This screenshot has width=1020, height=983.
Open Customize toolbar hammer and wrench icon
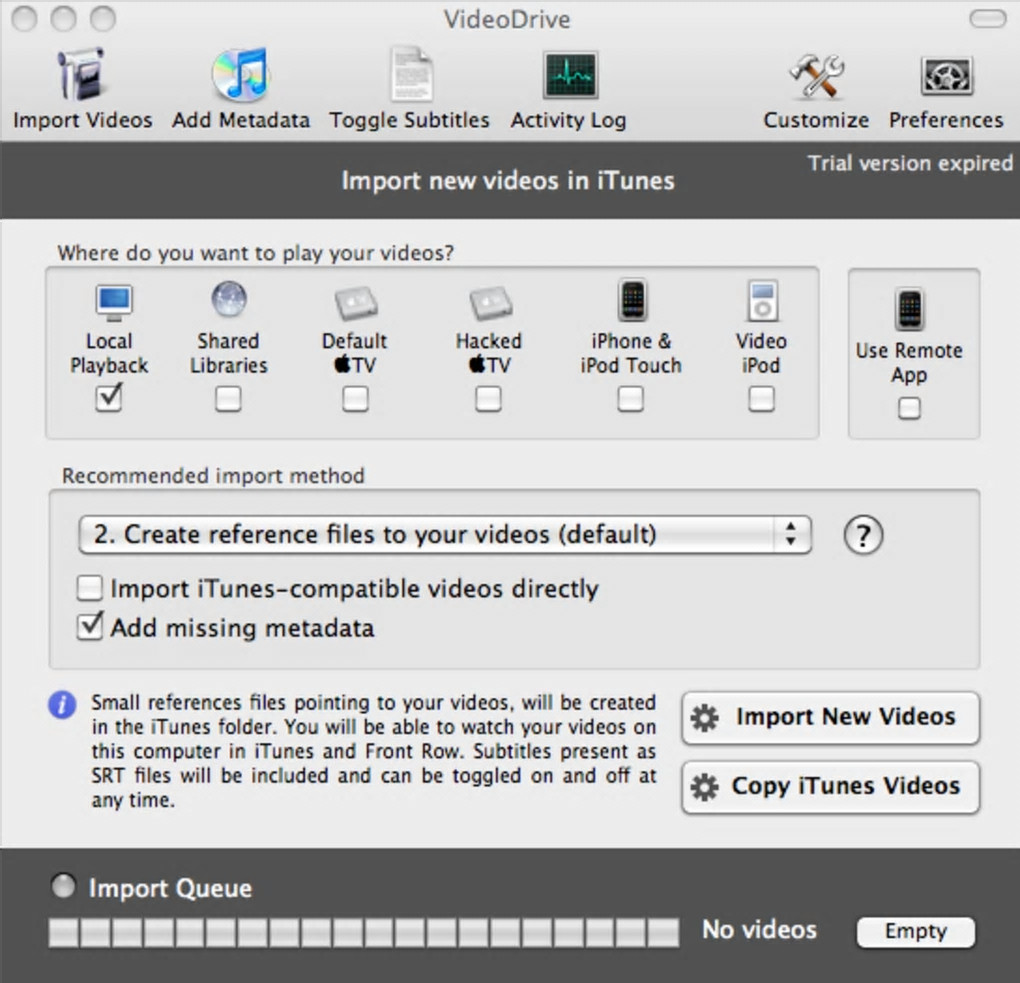tap(816, 75)
